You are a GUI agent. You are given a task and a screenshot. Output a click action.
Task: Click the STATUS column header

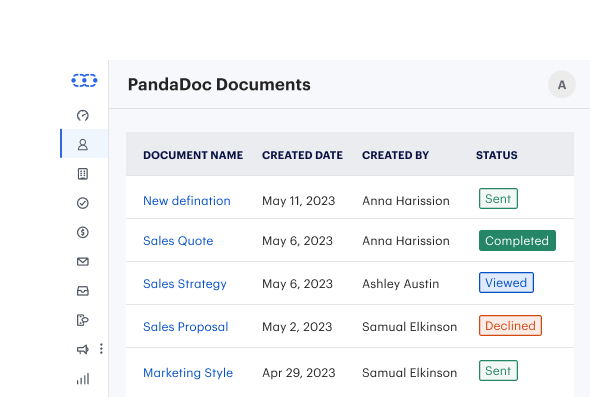(497, 155)
